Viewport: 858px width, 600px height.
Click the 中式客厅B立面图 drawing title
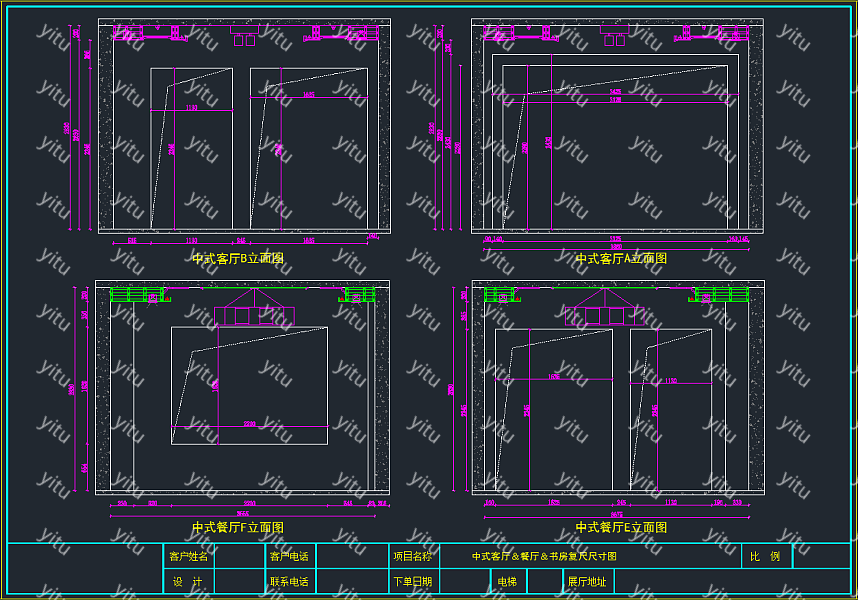coord(238,258)
